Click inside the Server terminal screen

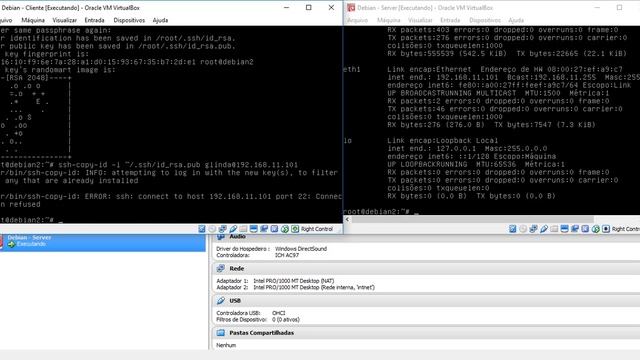492,120
